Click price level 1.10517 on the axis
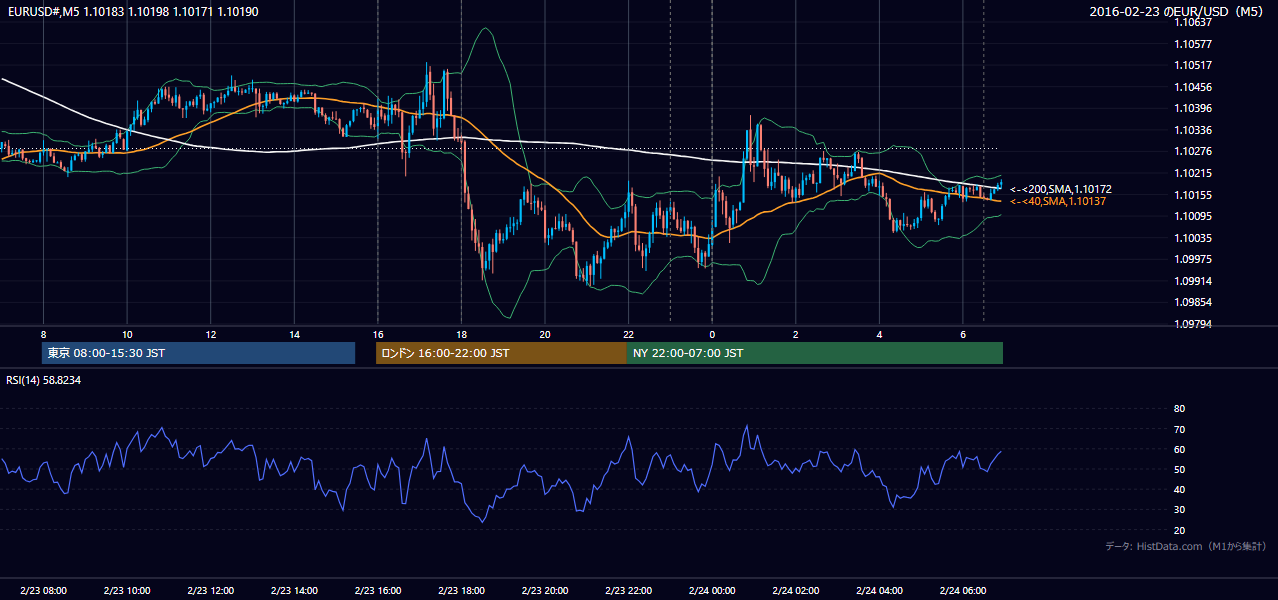 1193,65
